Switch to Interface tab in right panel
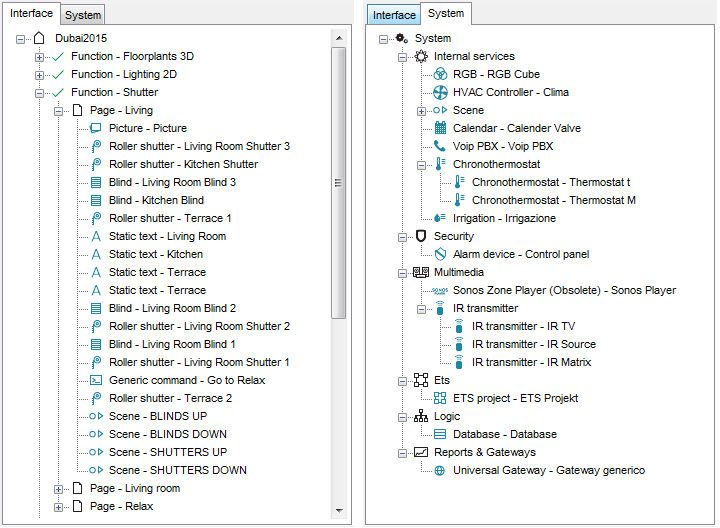The height and width of the screenshot is (528, 720). 394,15
